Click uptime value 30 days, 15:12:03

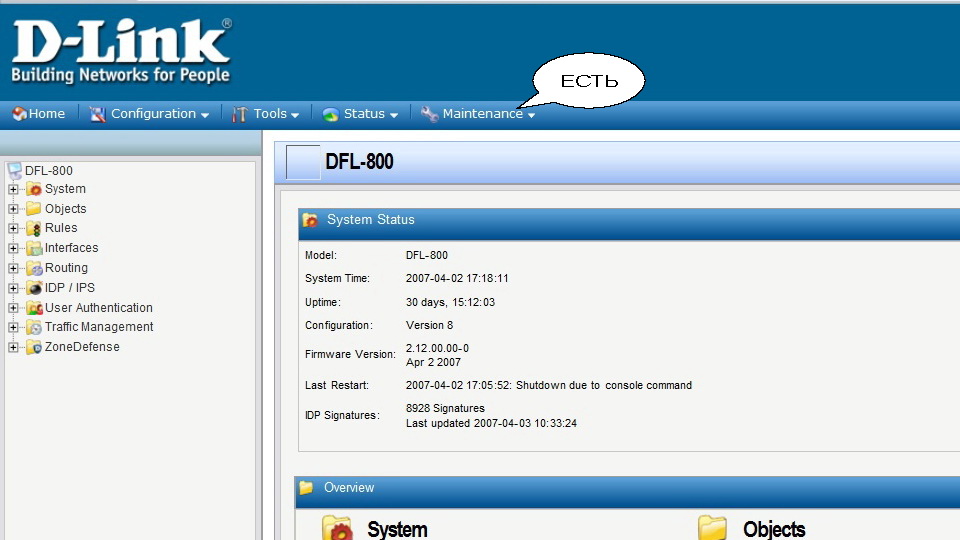click(450, 302)
